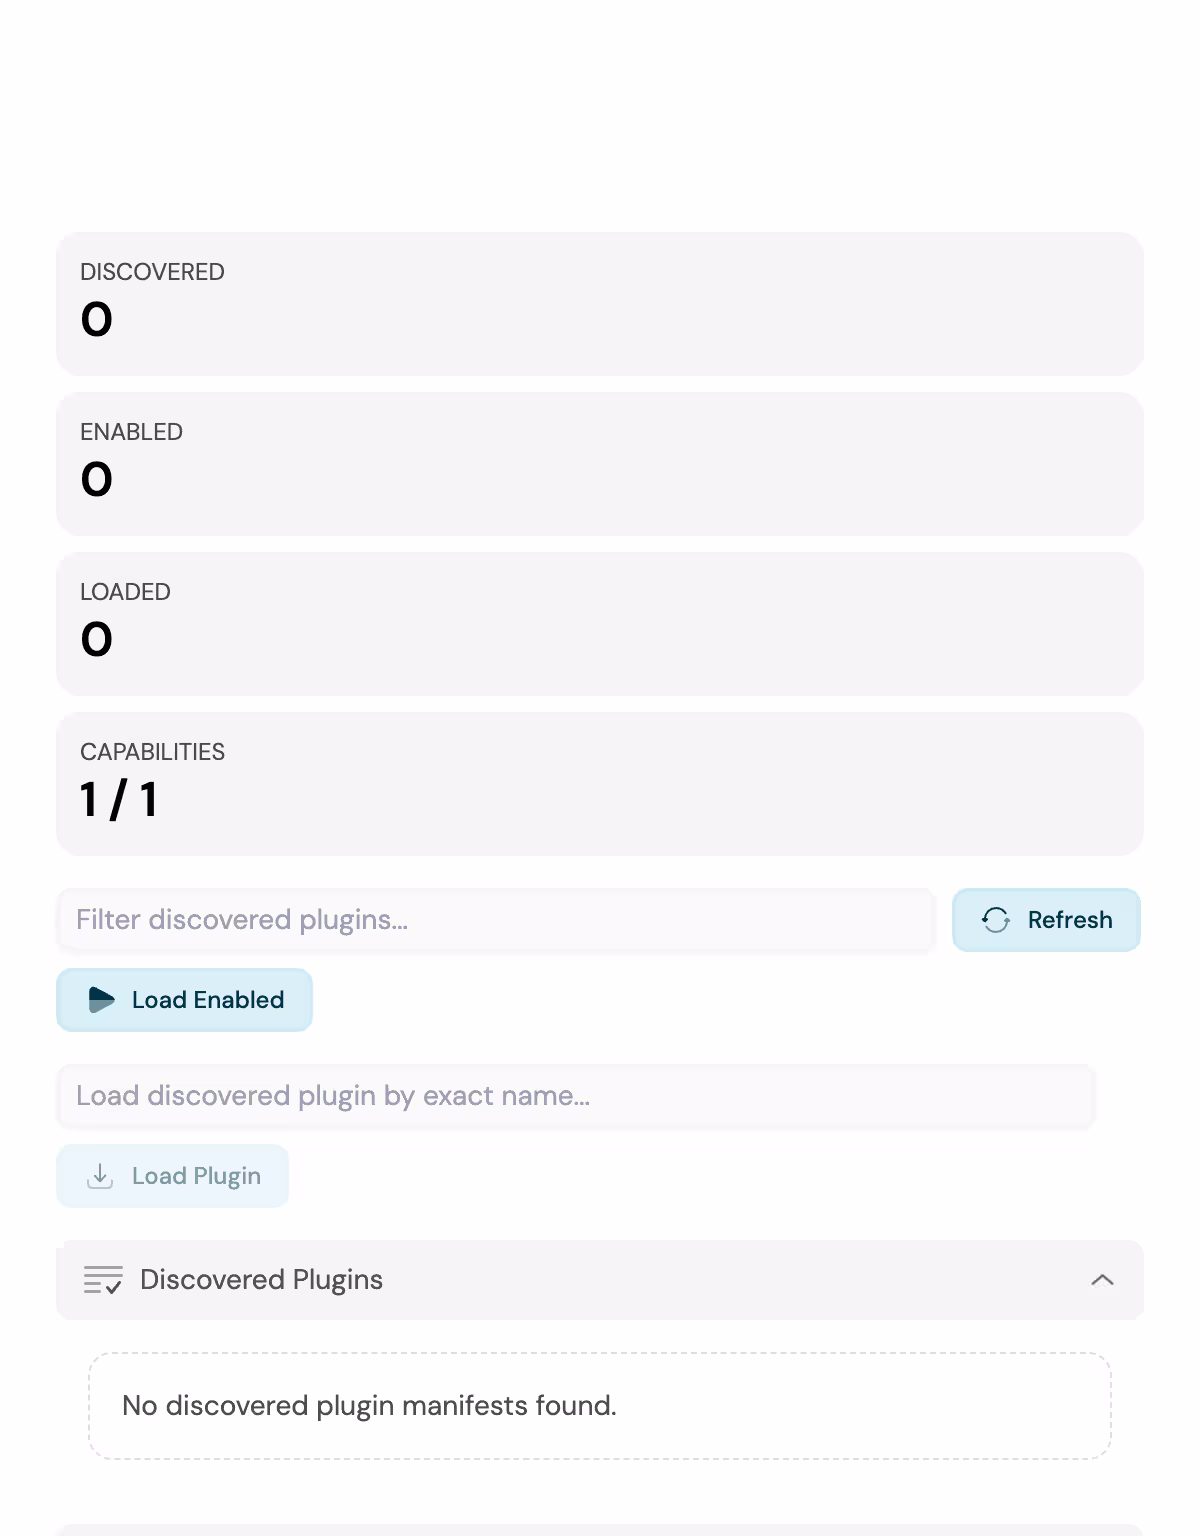Click the No discovered plugin manifests found message
The width and height of the screenshot is (1200, 1536).
pyautogui.click(x=369, y=1406)
